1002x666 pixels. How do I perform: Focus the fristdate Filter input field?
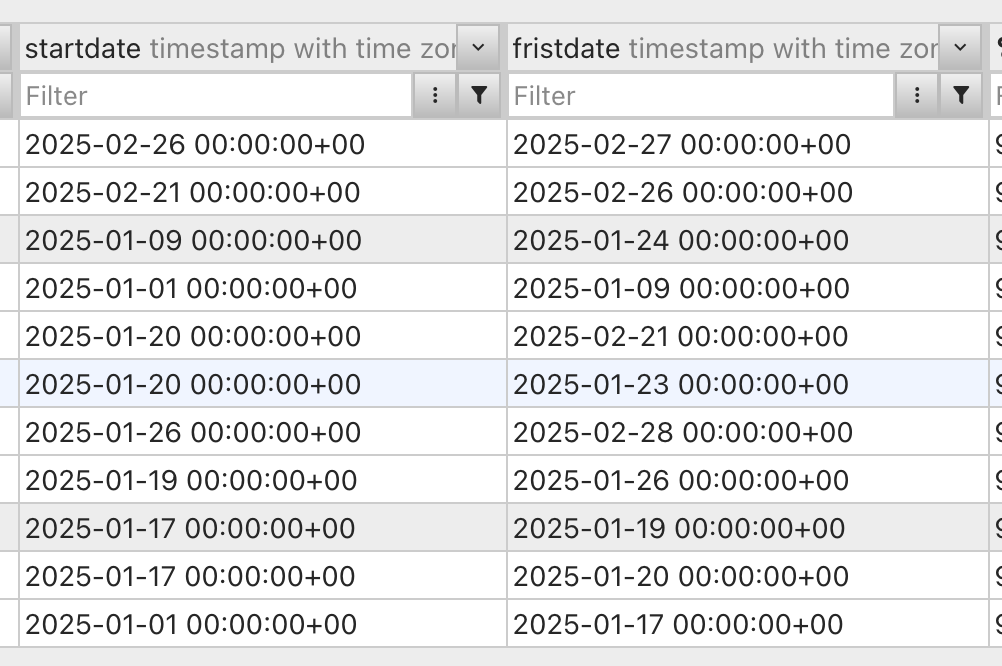[x=701, y=96]
